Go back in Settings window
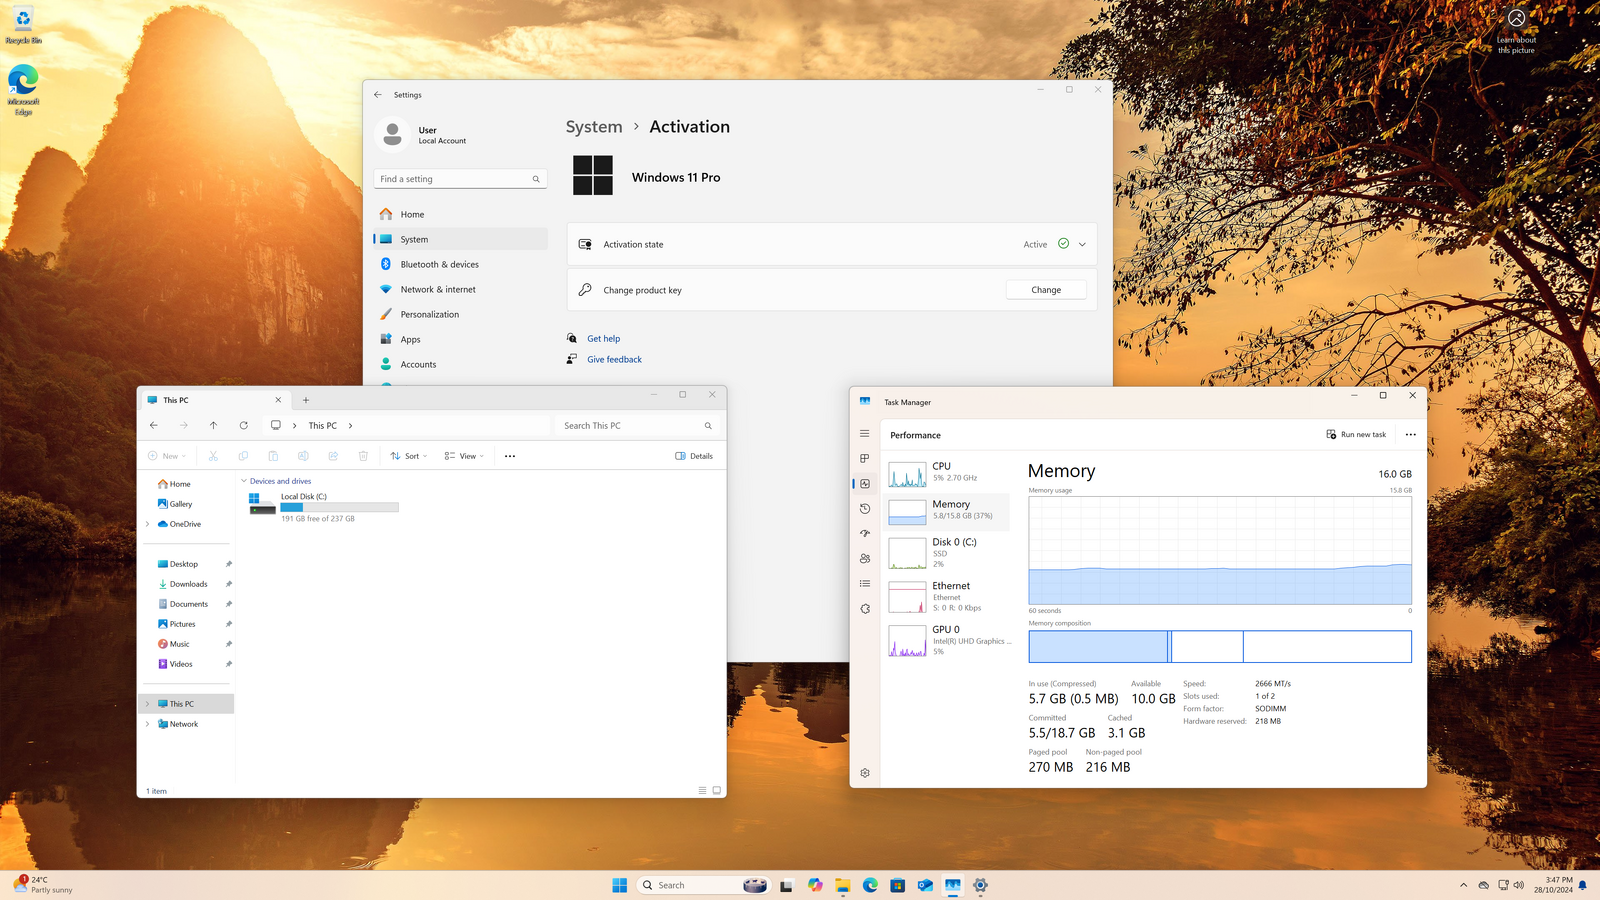 coord(378,95)
